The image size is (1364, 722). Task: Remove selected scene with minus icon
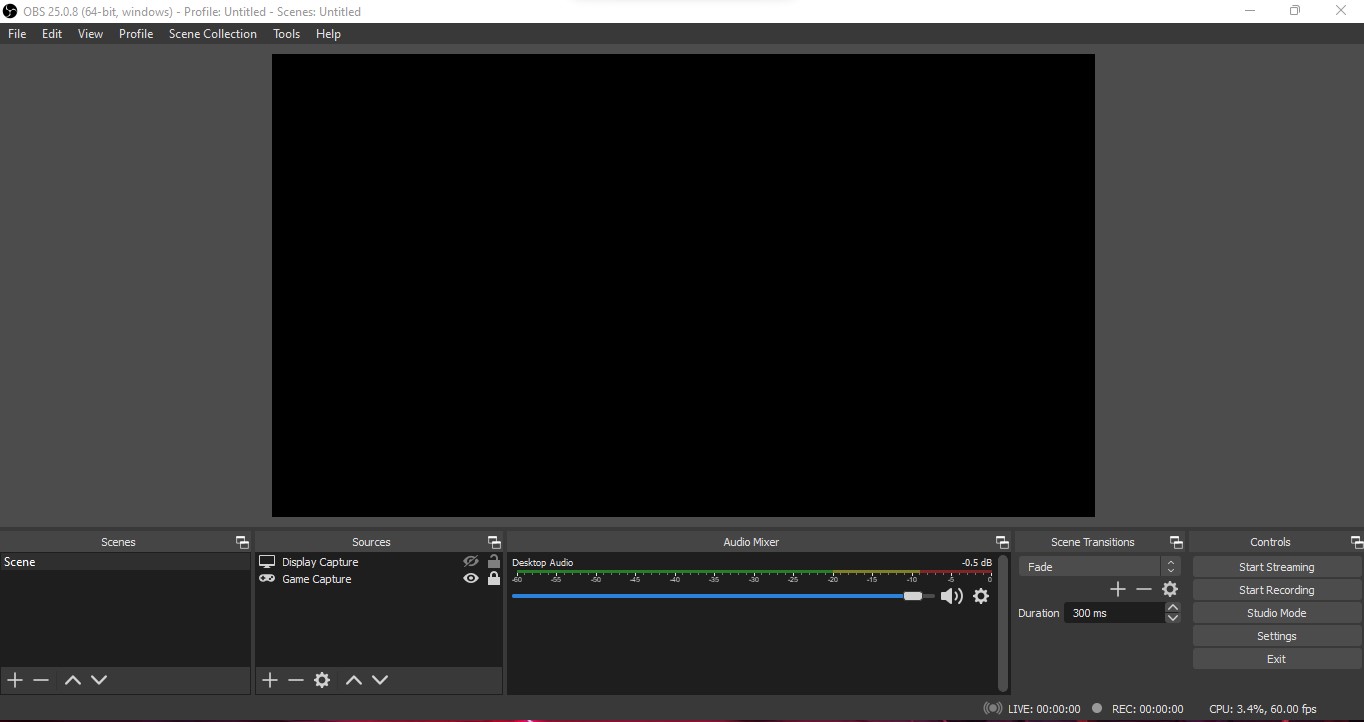point(41,680)
